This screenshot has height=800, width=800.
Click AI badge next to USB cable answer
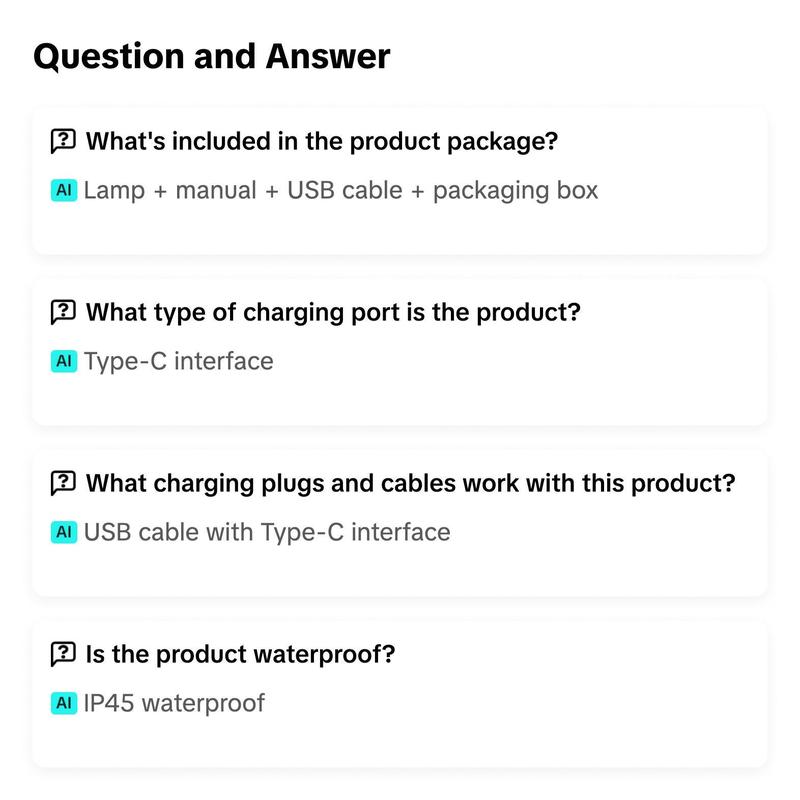coord(64,532)
